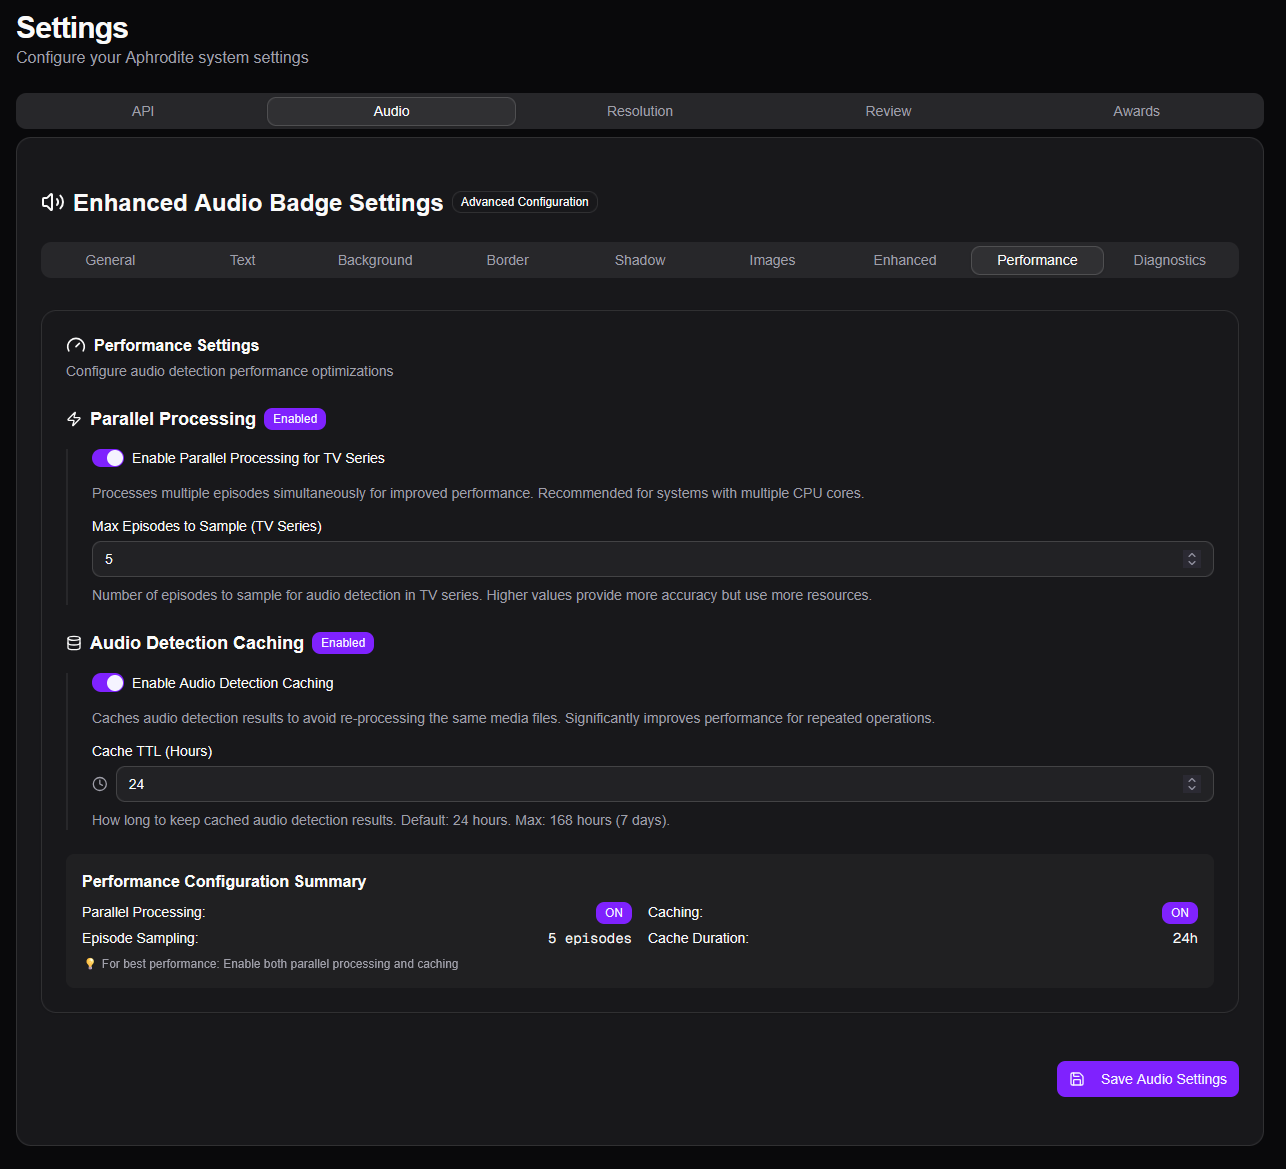The width and height of the screenshot is (1286, 1169).
Task: Click the 'Episode Sampling:' summary label
Action: (140, 938)
